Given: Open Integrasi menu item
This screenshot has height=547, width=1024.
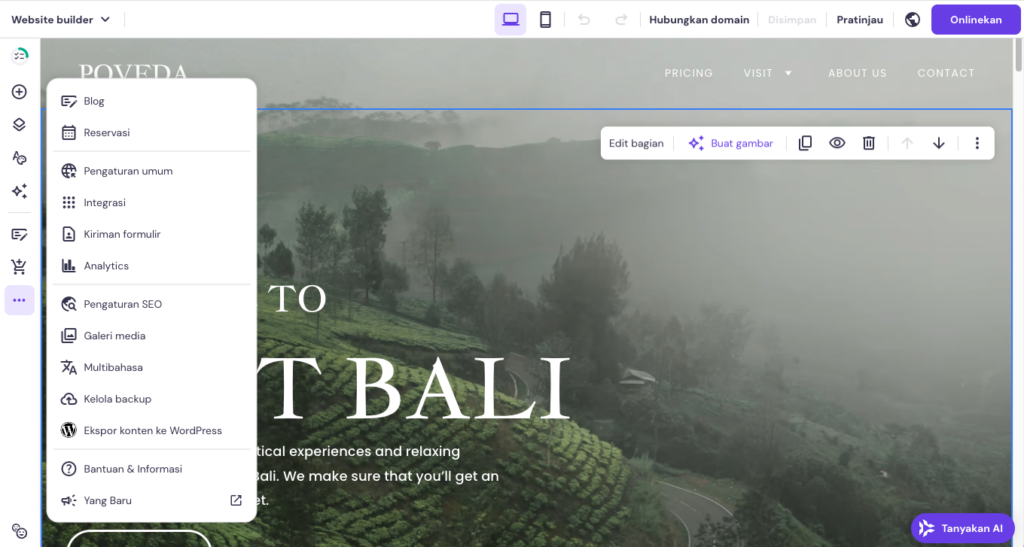Looking at the screenshot, I should [x=152, y=202].
